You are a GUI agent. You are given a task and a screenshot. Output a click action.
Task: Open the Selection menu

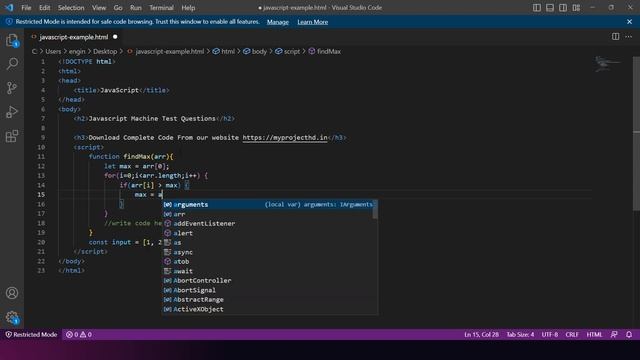click(x=71, y=8)
